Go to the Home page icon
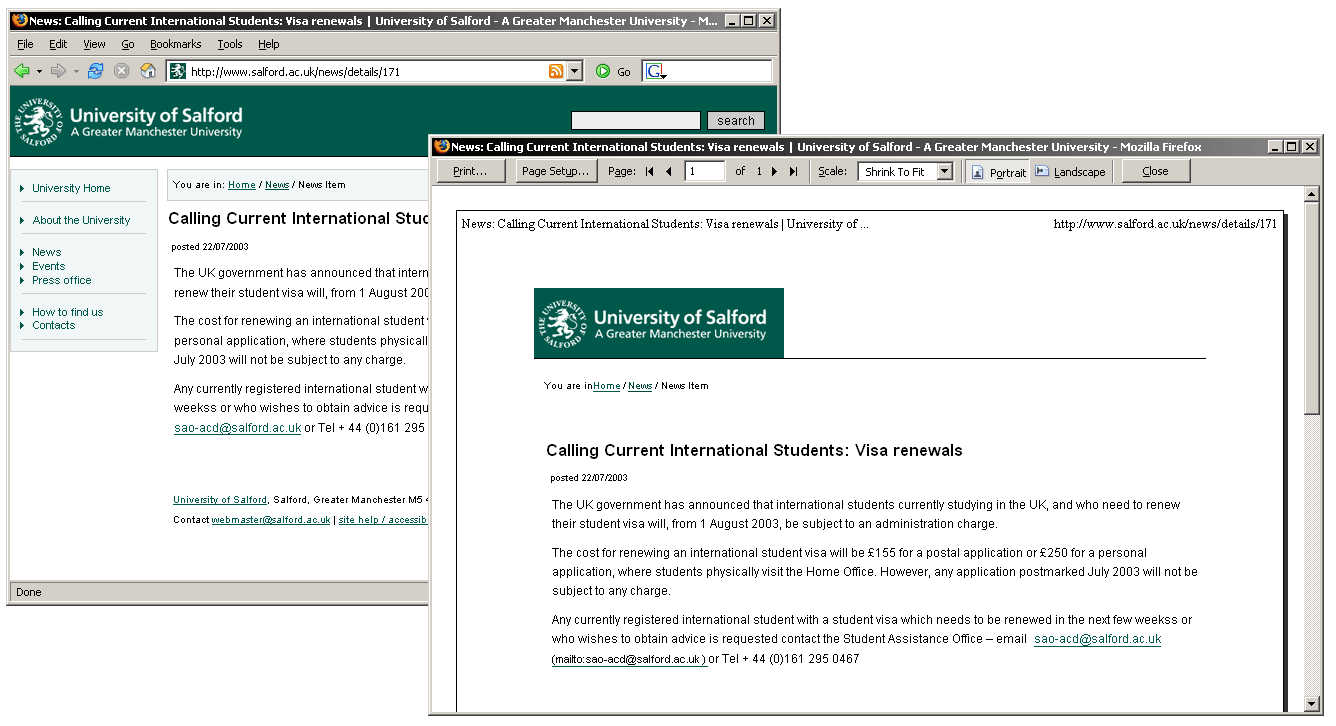The height and width of the screenshot is (726, 1336). pyautogui.click(x=148, y=71)
